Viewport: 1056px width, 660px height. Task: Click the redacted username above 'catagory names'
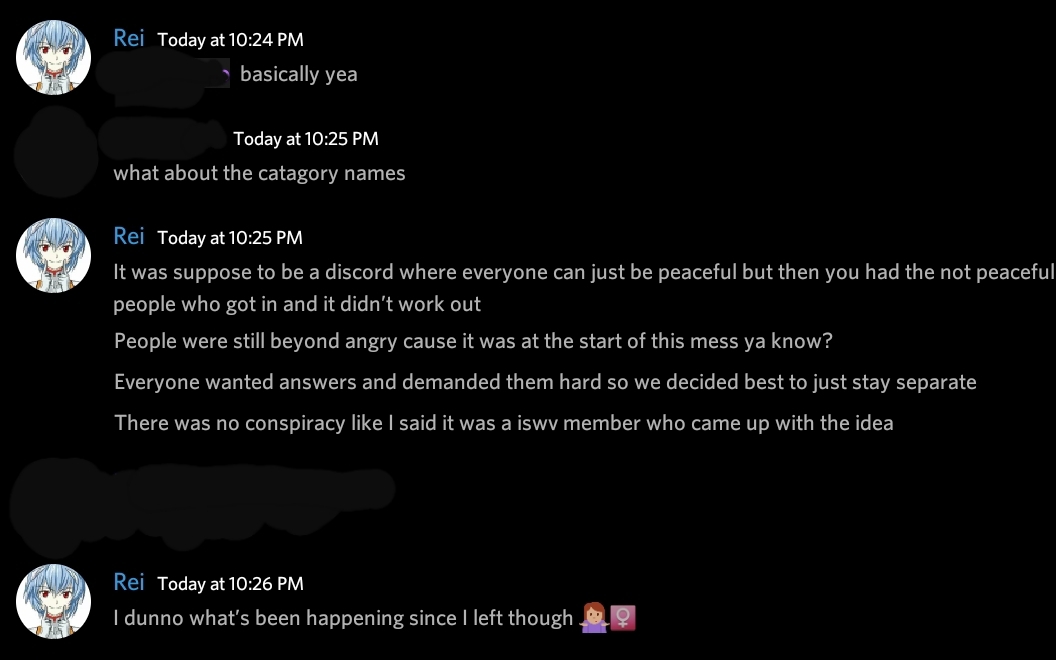tap(162, 137)
